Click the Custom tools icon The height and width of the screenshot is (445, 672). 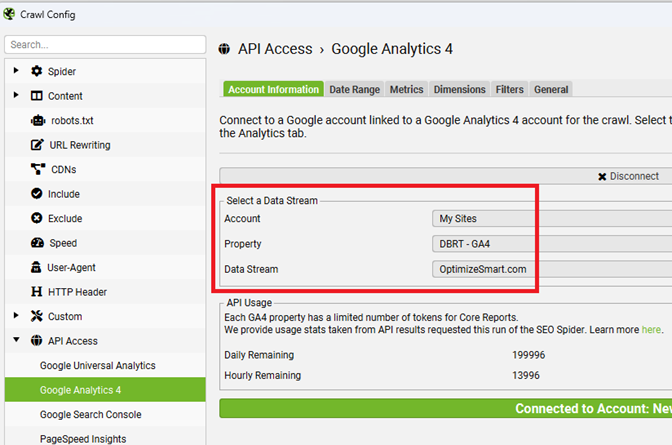point(37,316)
